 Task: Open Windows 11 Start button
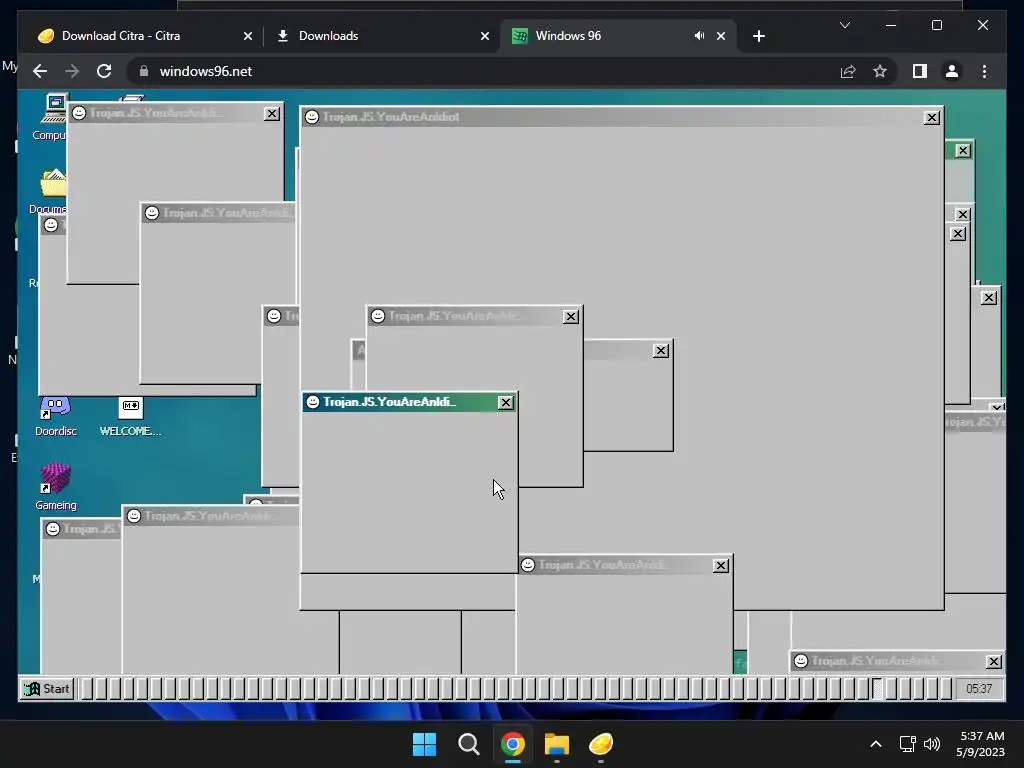click(x=424, y=744)
